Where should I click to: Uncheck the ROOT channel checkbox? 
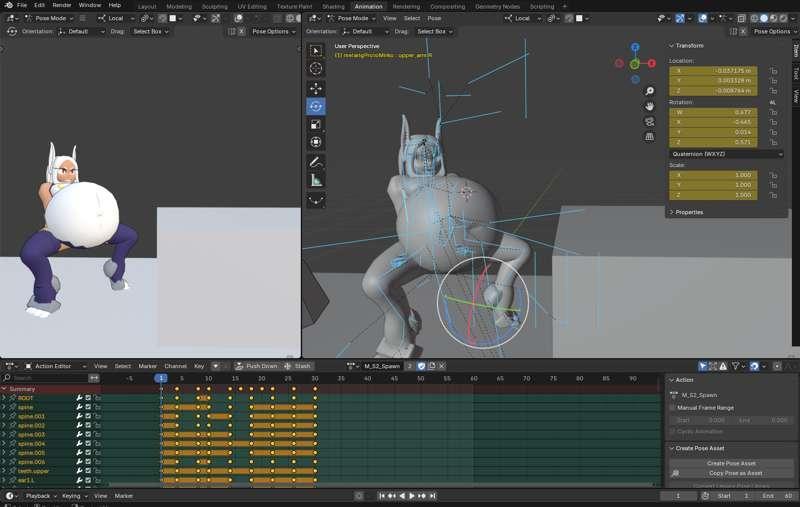(88, 398)
